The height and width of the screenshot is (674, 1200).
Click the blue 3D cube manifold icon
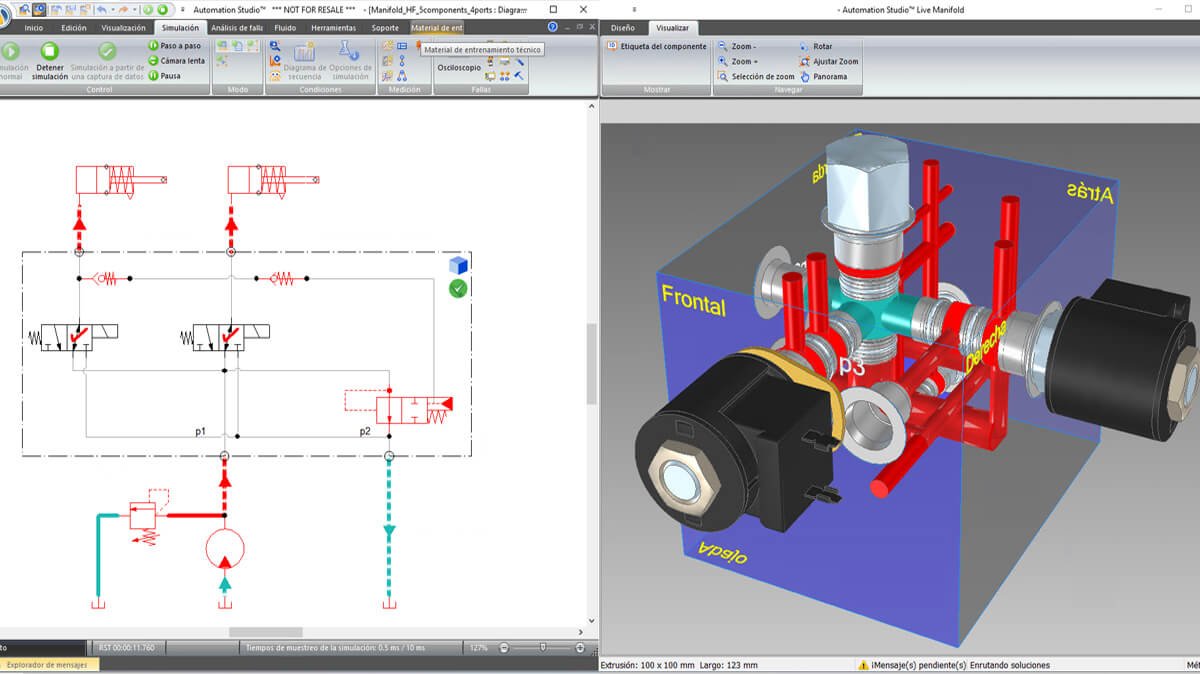(x=458, y=265)
